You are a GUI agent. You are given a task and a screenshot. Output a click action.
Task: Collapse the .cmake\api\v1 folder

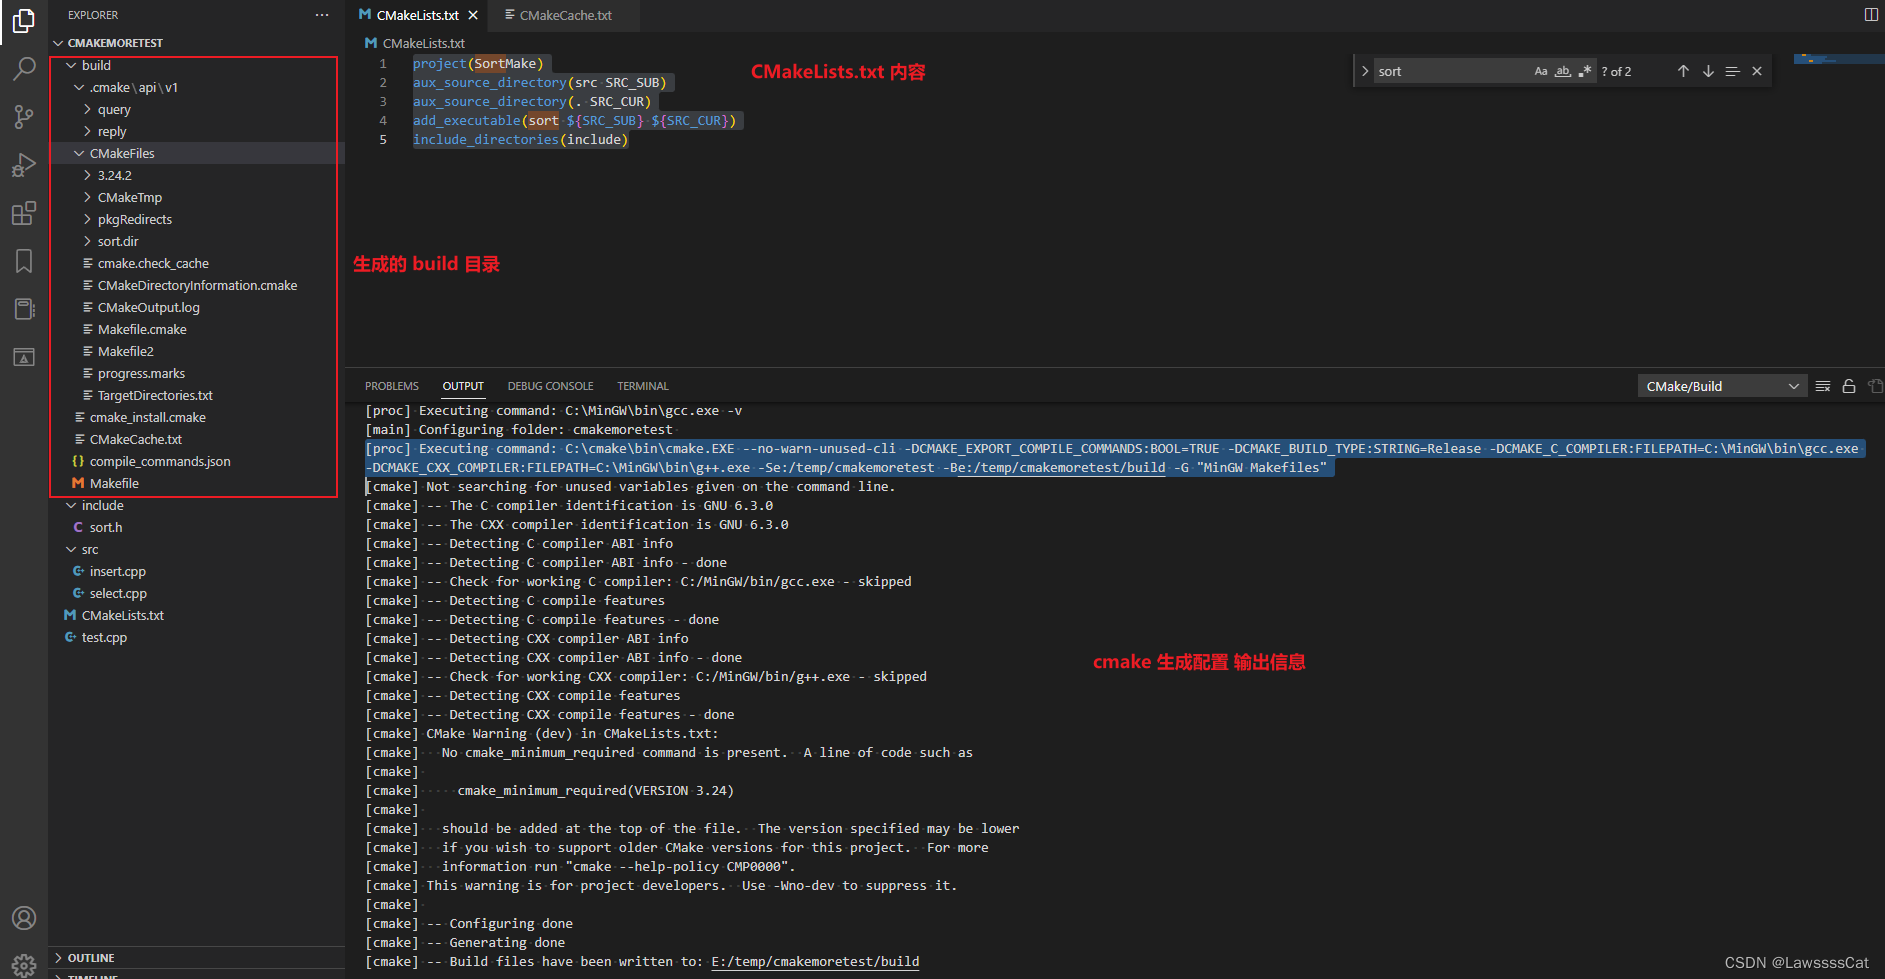[x=196, y=87]
